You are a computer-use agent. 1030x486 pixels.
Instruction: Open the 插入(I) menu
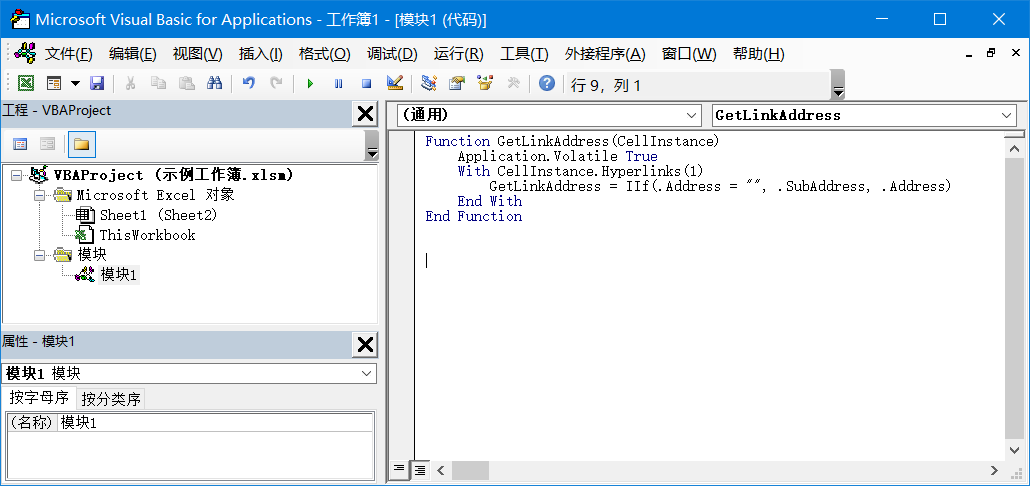point(261,54)
